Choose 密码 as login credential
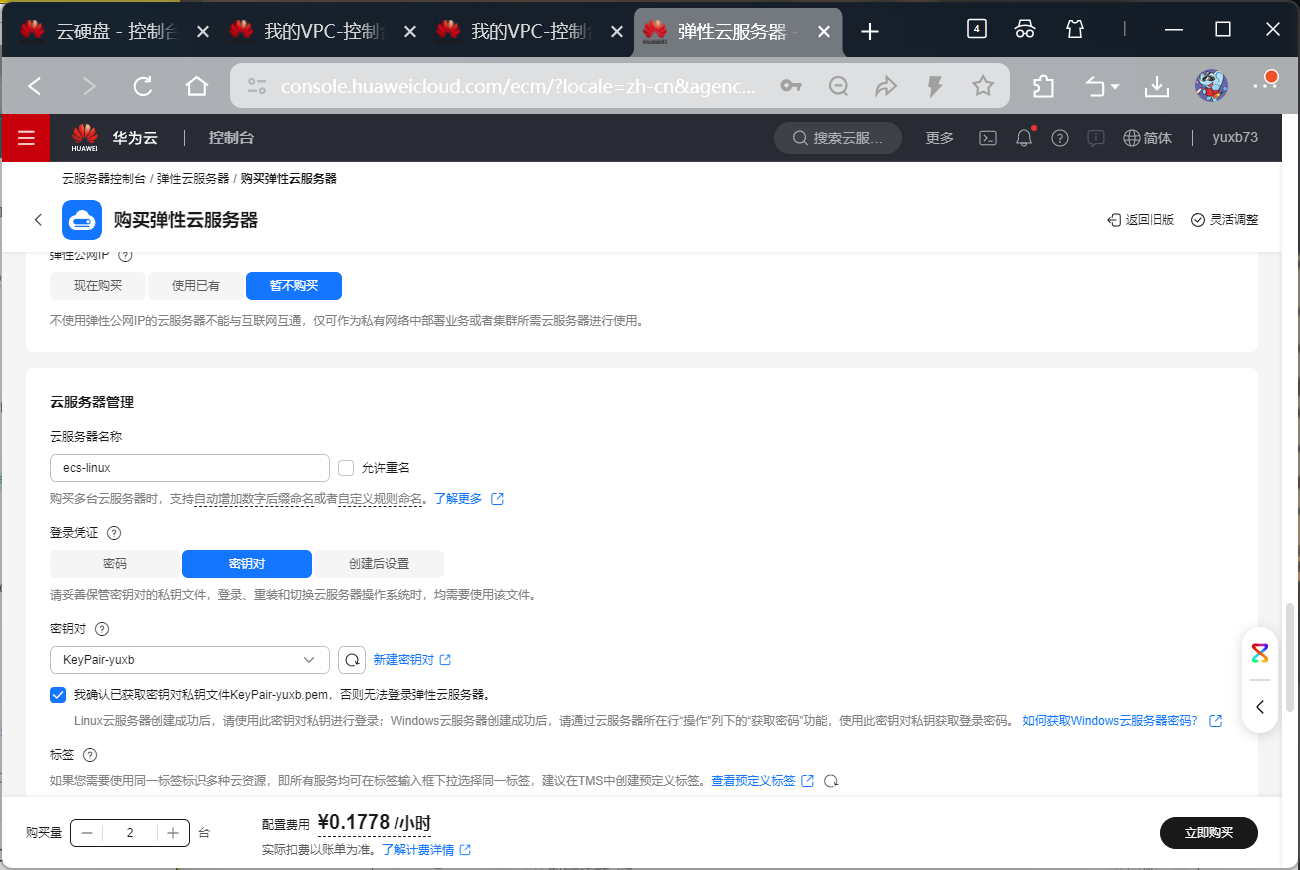The height and width of the screenshot is (870, 1300). click(x=115, y=564)
